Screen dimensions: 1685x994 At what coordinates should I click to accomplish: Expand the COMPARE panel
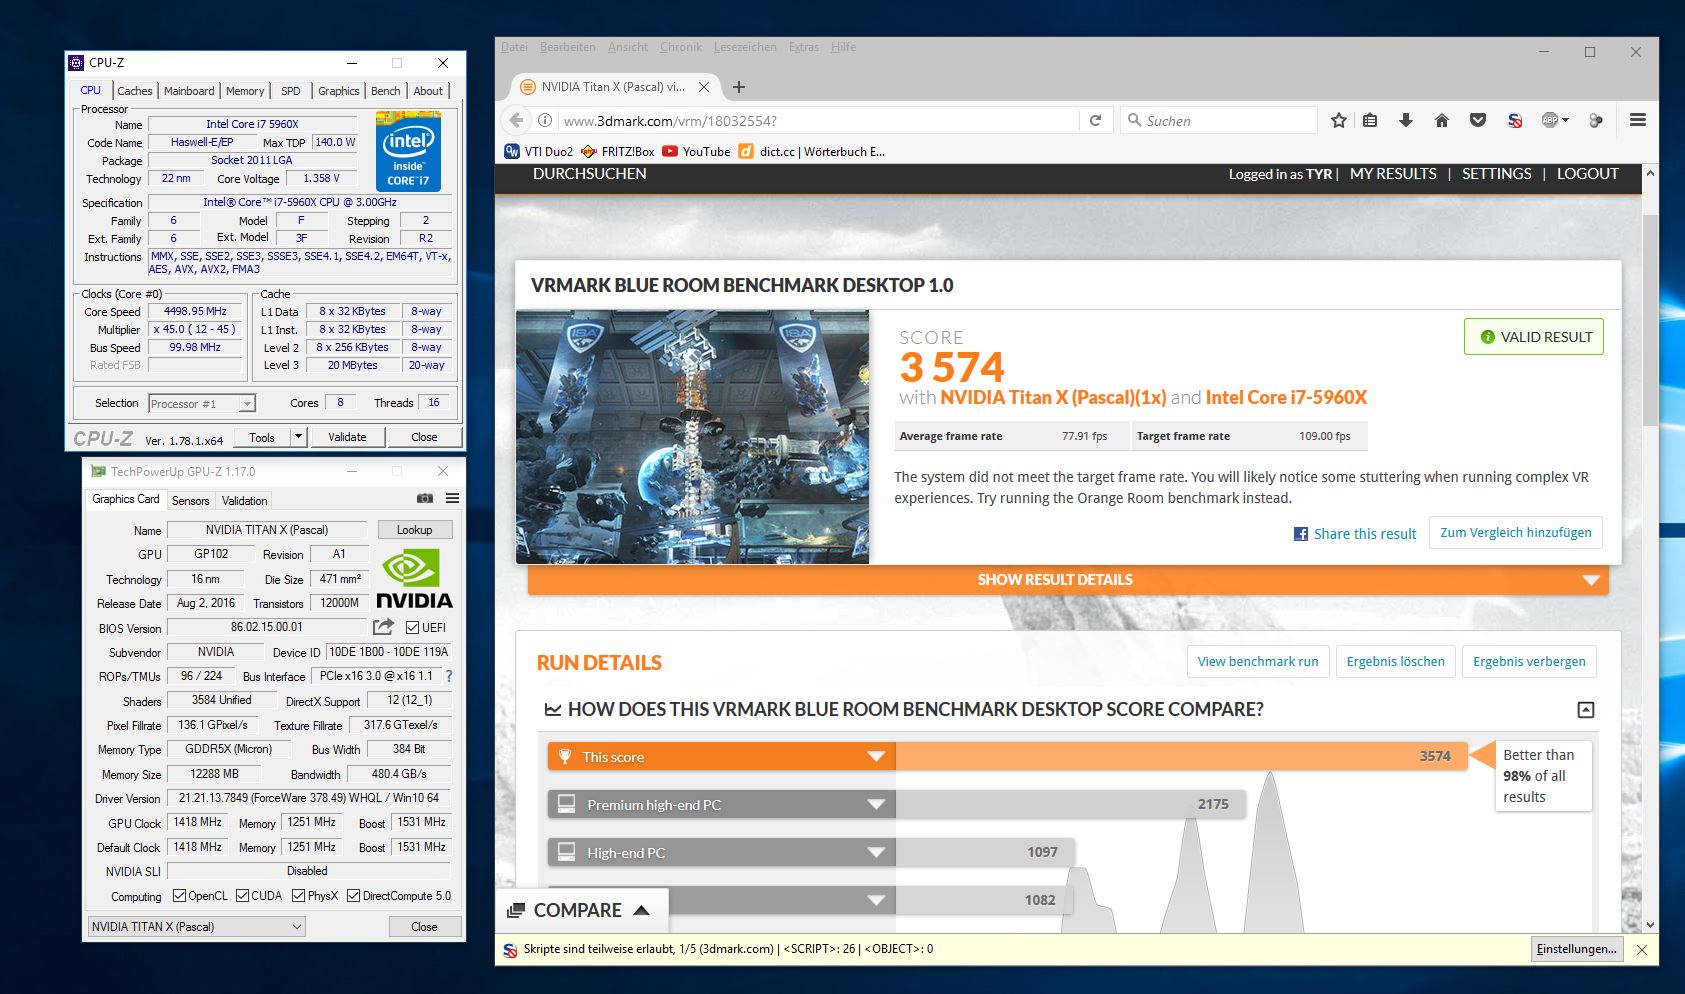pos(581,910)
